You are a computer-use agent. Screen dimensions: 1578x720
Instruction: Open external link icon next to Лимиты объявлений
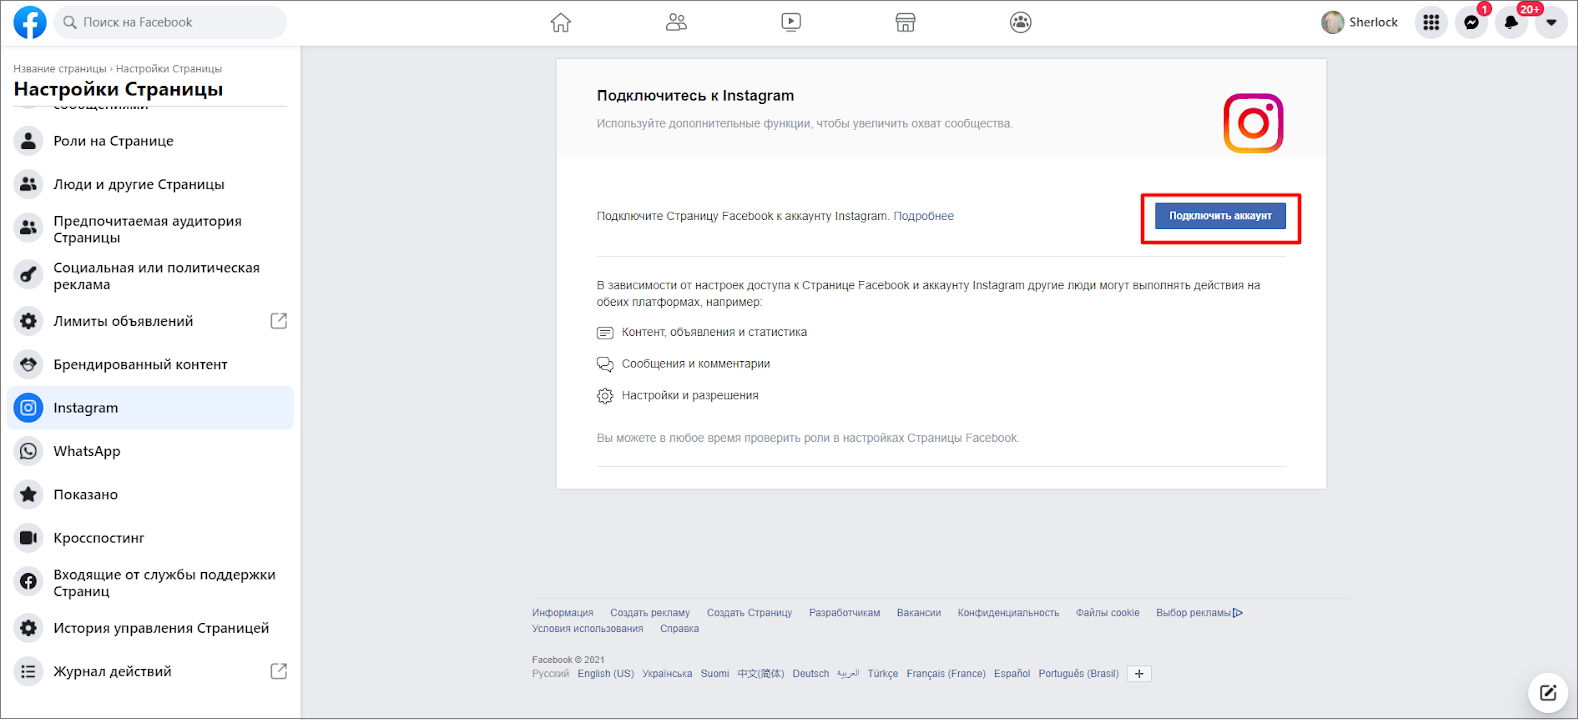point(279,321)
